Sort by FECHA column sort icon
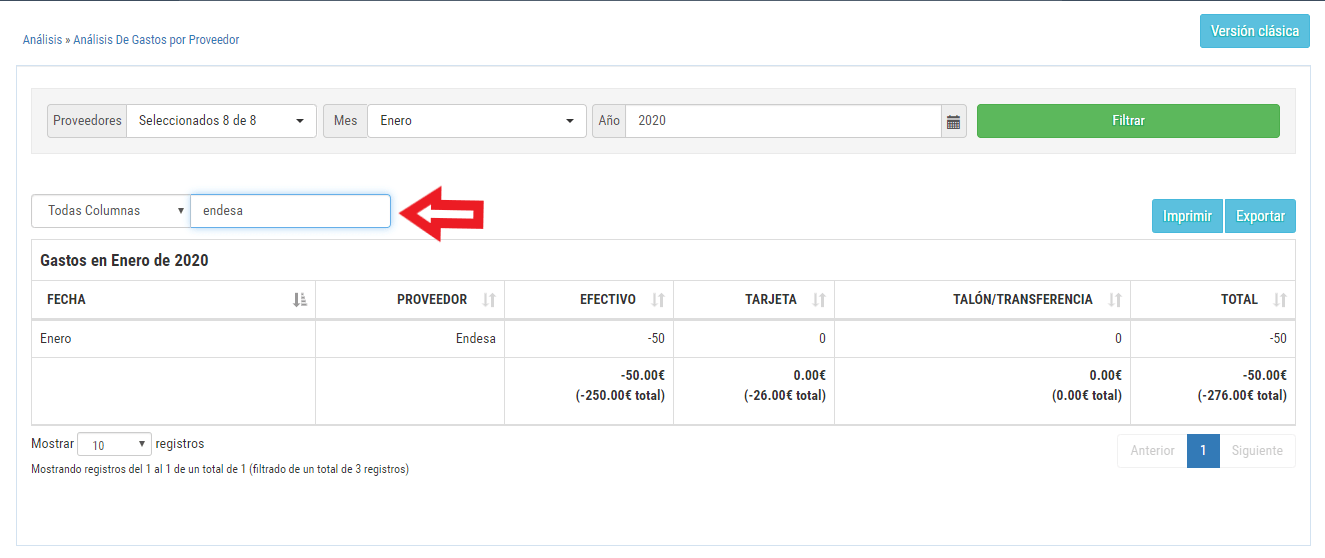This screenshot has width=1325, height=558. click(x=300, y=300)
